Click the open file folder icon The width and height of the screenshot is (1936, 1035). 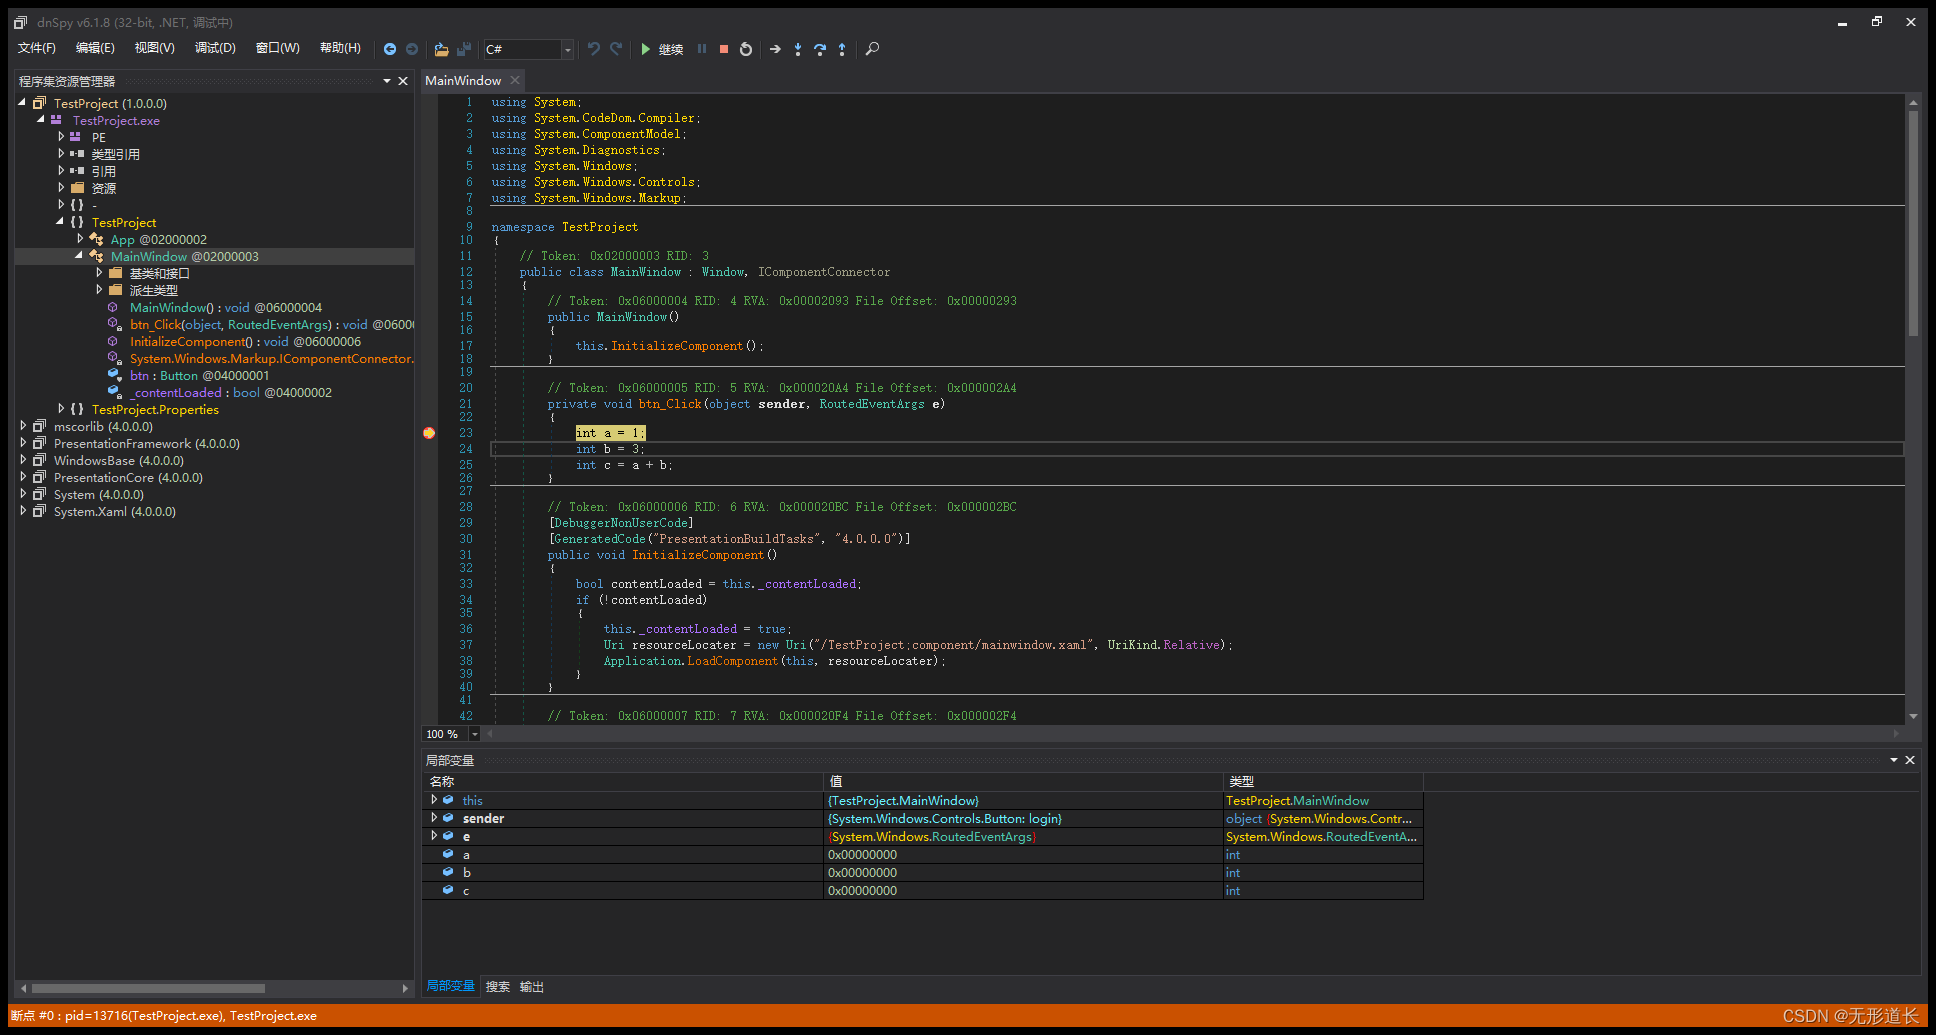pos(441,49)
